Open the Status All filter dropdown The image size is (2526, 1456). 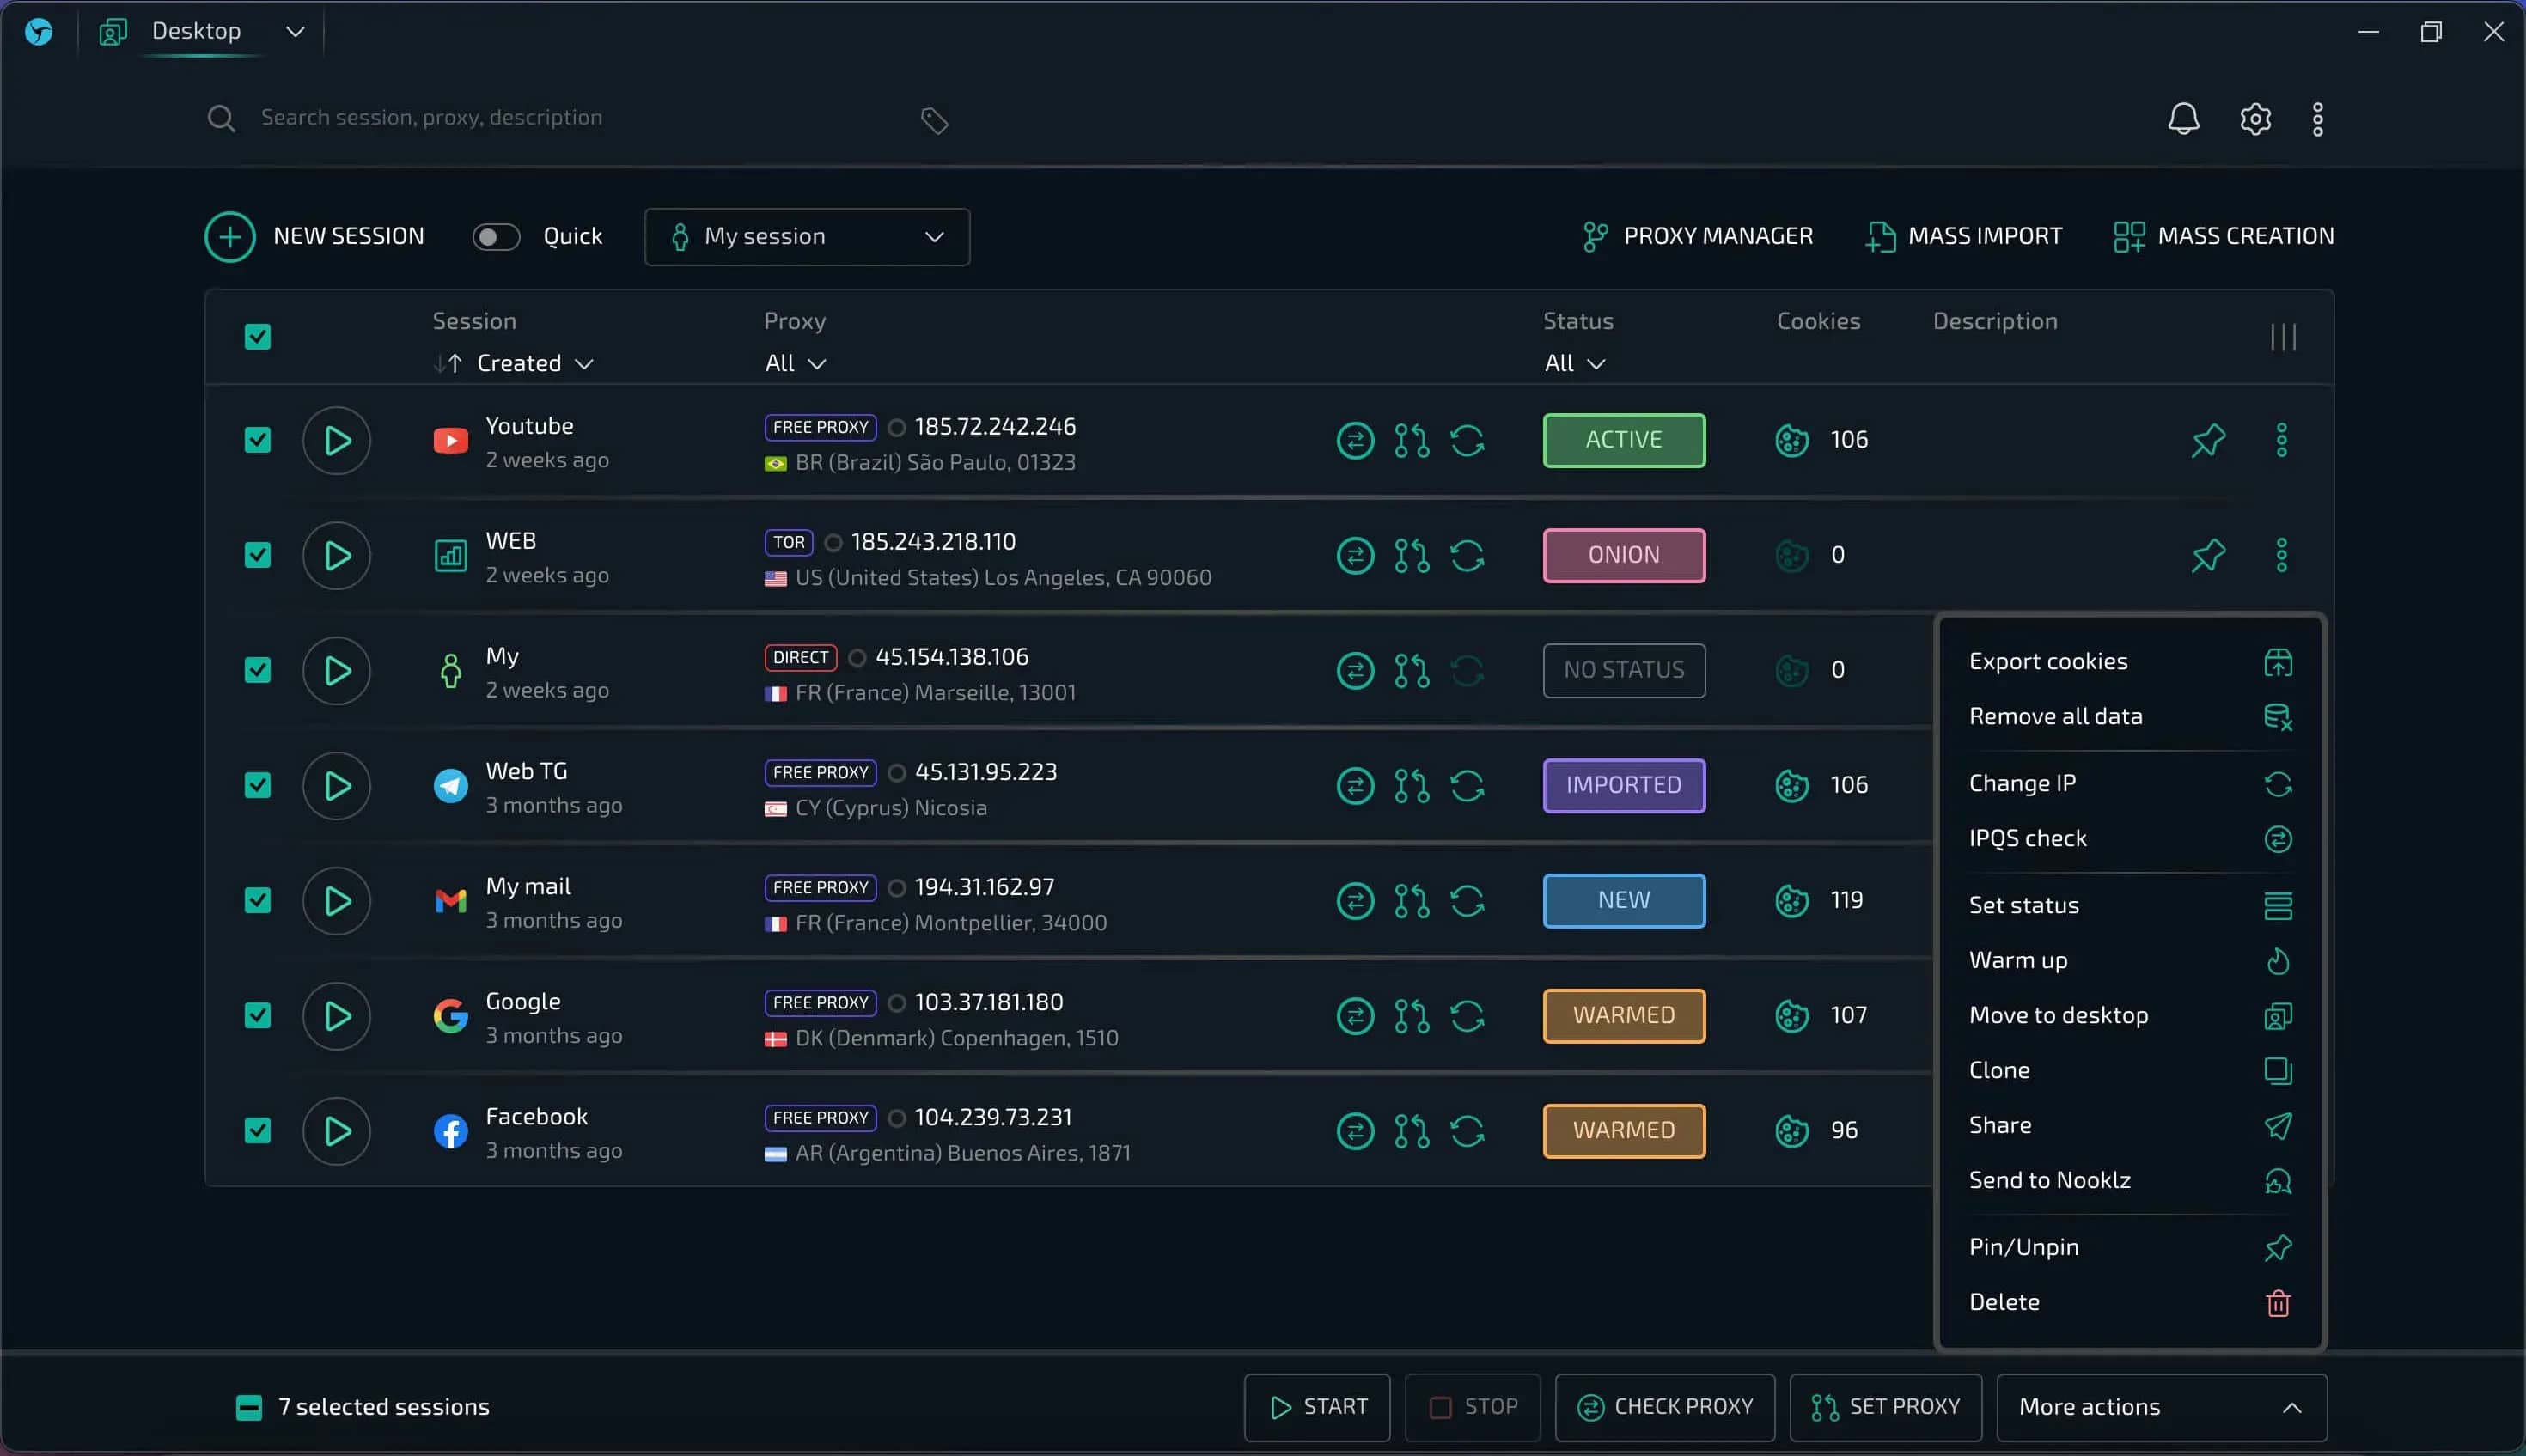(1575, 363)
